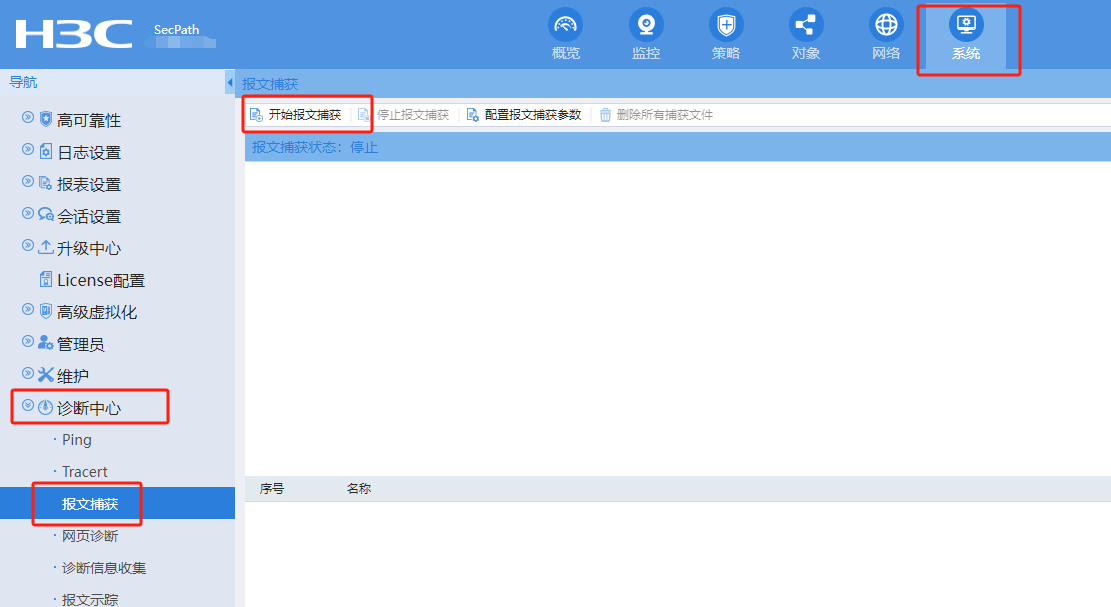Expand the 会话设置 tree node arrow
1111x607 pixels.
tap(28, 213)
